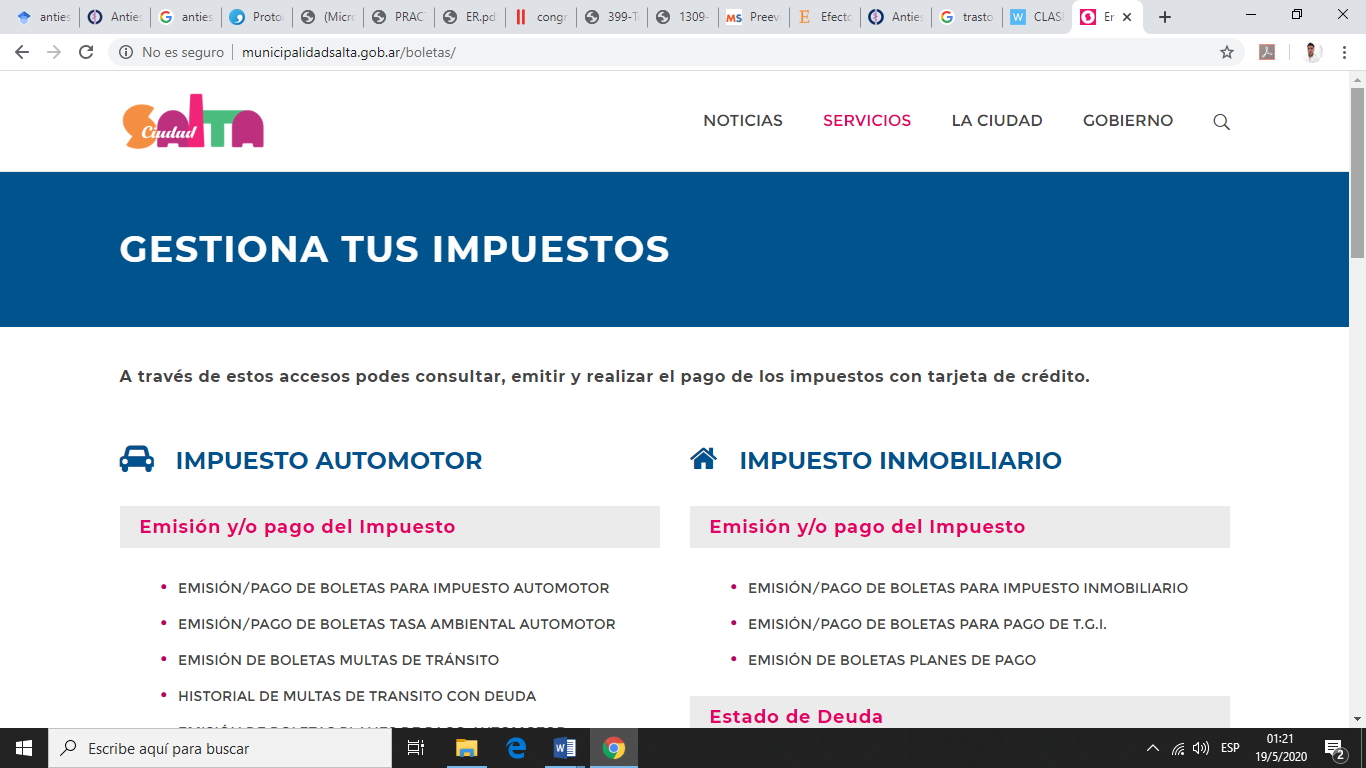Switch to the PRAC browser tab
The height and width of the screenshot is (768, 1366).
[x=400, y=17]
